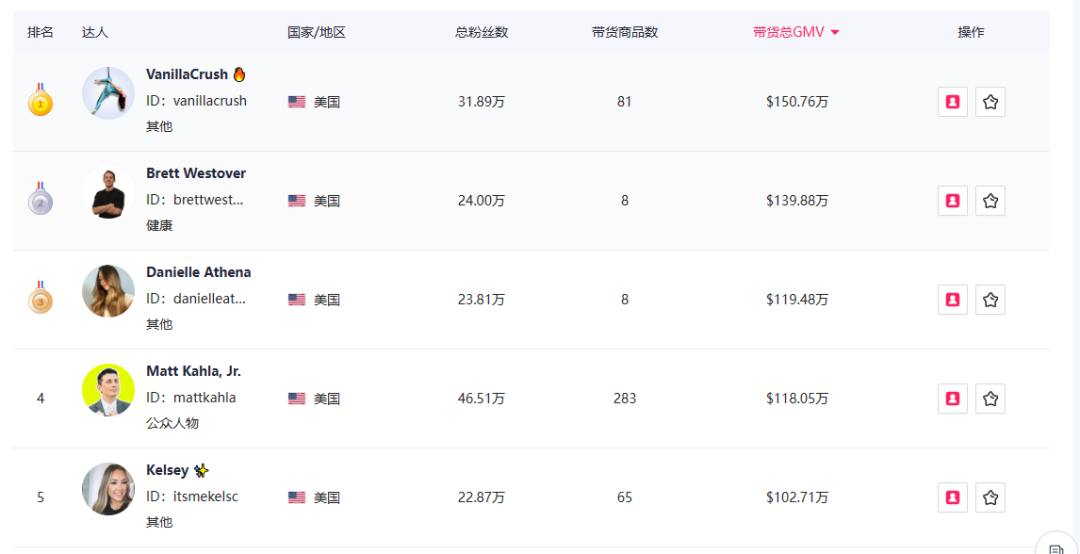This screenshot has width=1080, height=554.
Task: Open VanillaCrush's pink profile detail icon
Action: click(953, 102)
